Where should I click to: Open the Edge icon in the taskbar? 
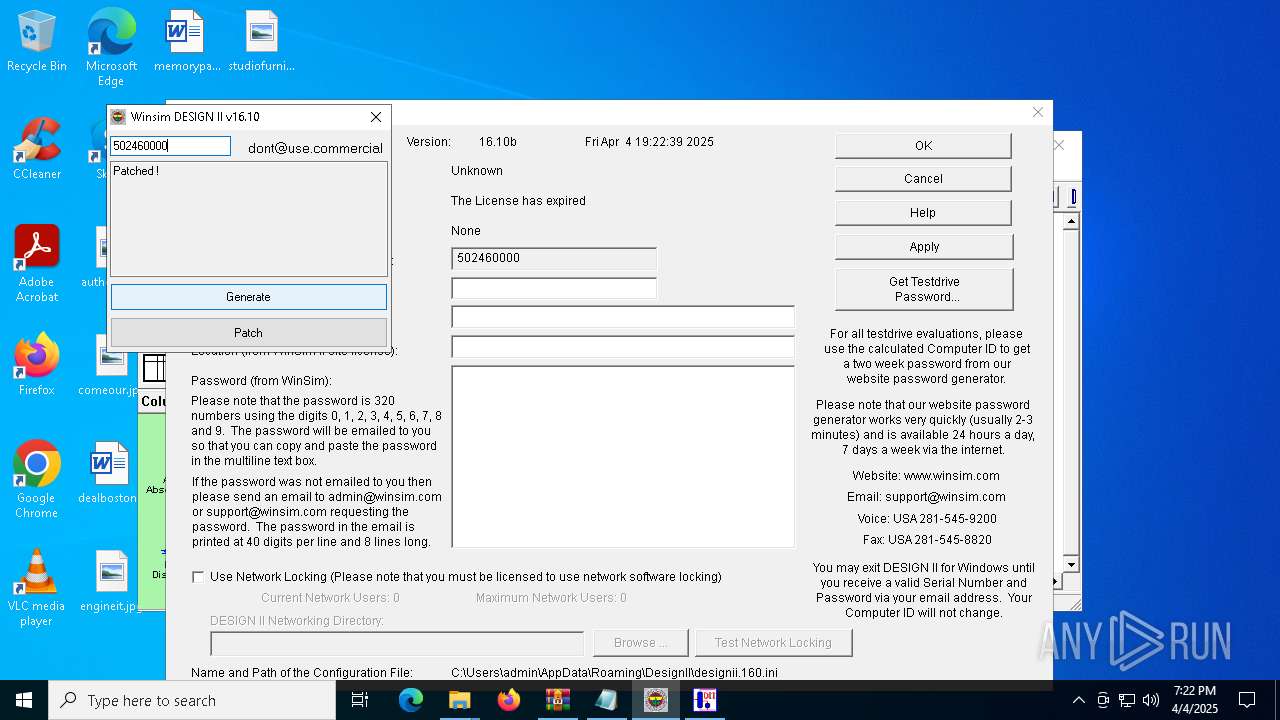411,700
